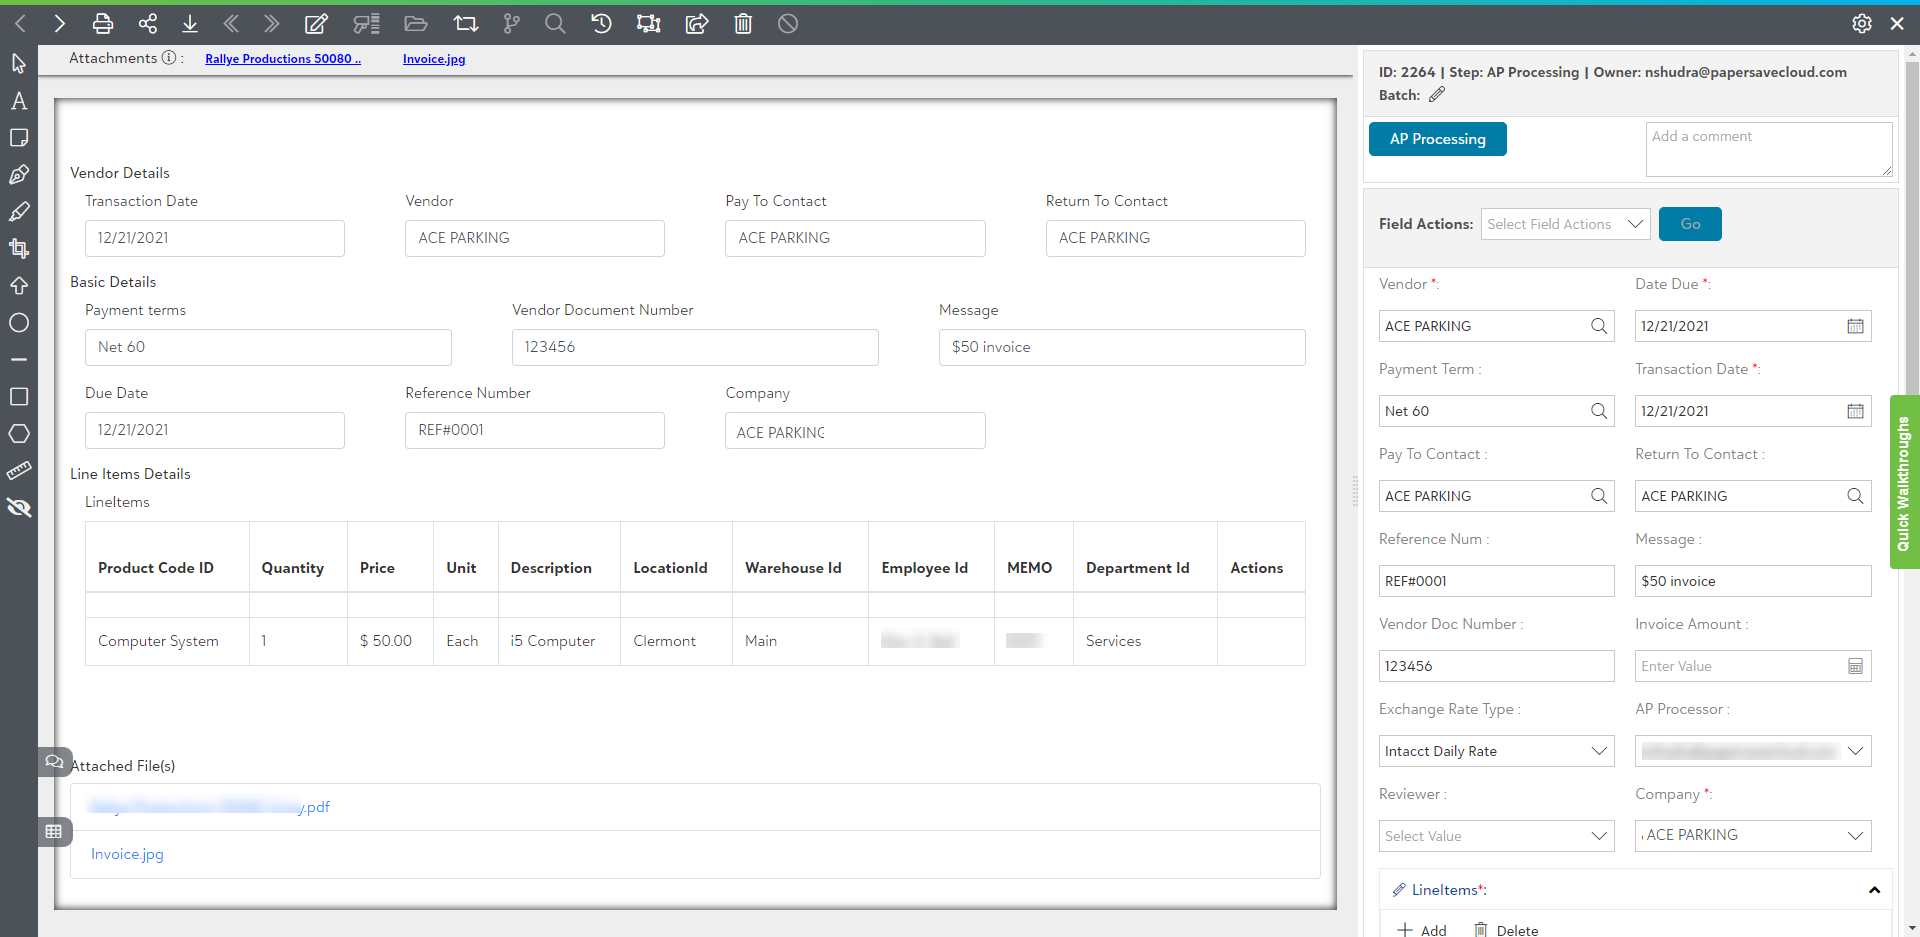Add a new line item

click(1421, 930)
